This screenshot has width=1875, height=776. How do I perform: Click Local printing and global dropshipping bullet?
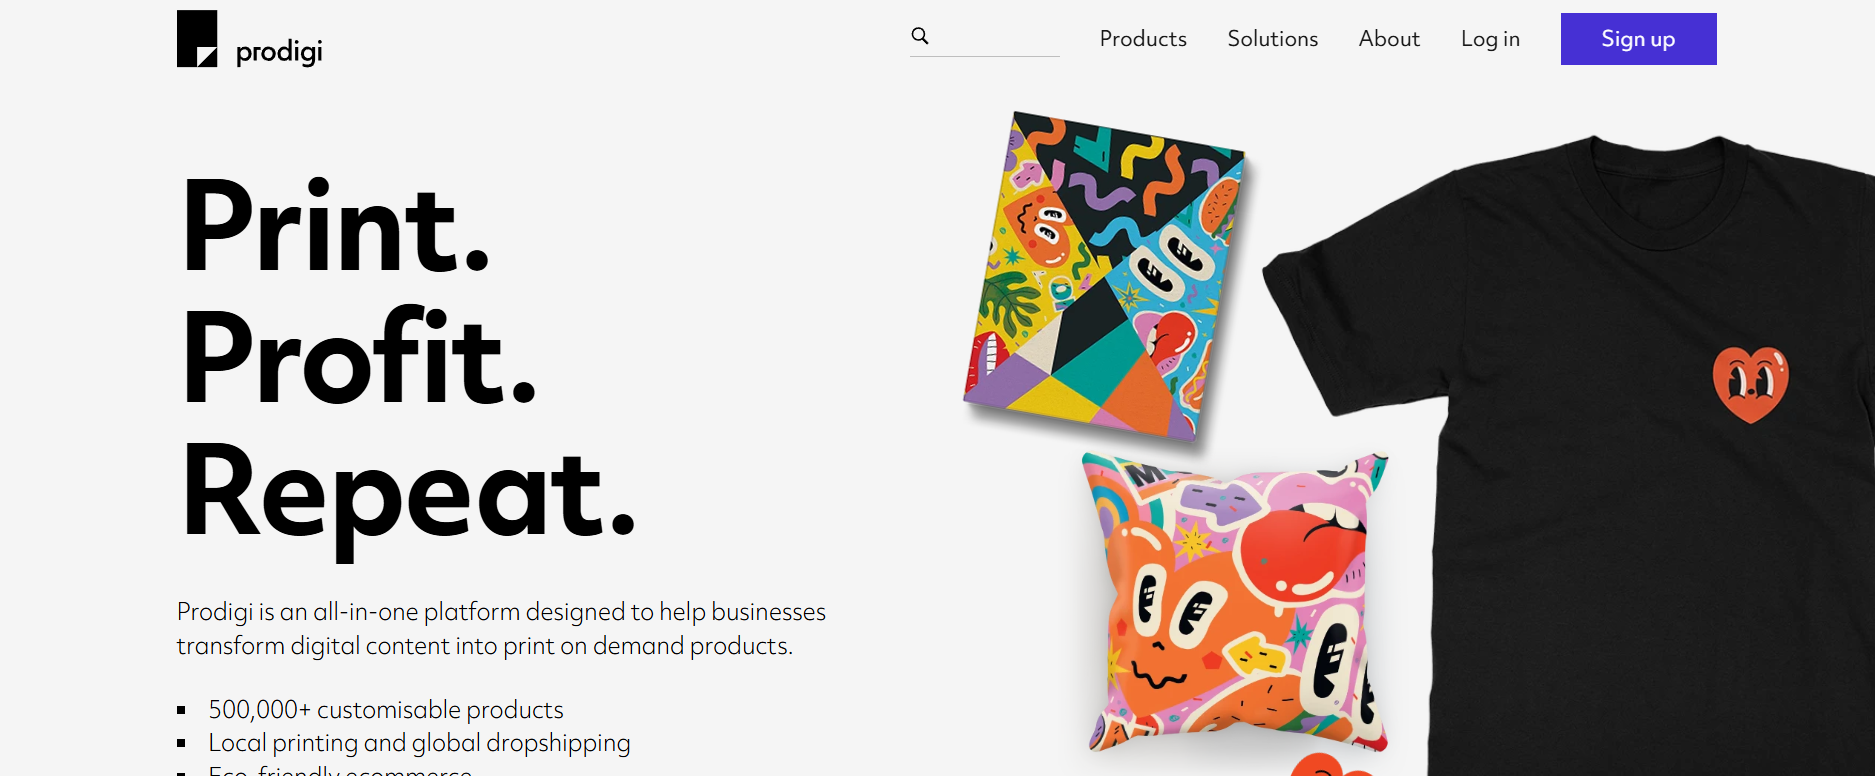coord(419,743)
